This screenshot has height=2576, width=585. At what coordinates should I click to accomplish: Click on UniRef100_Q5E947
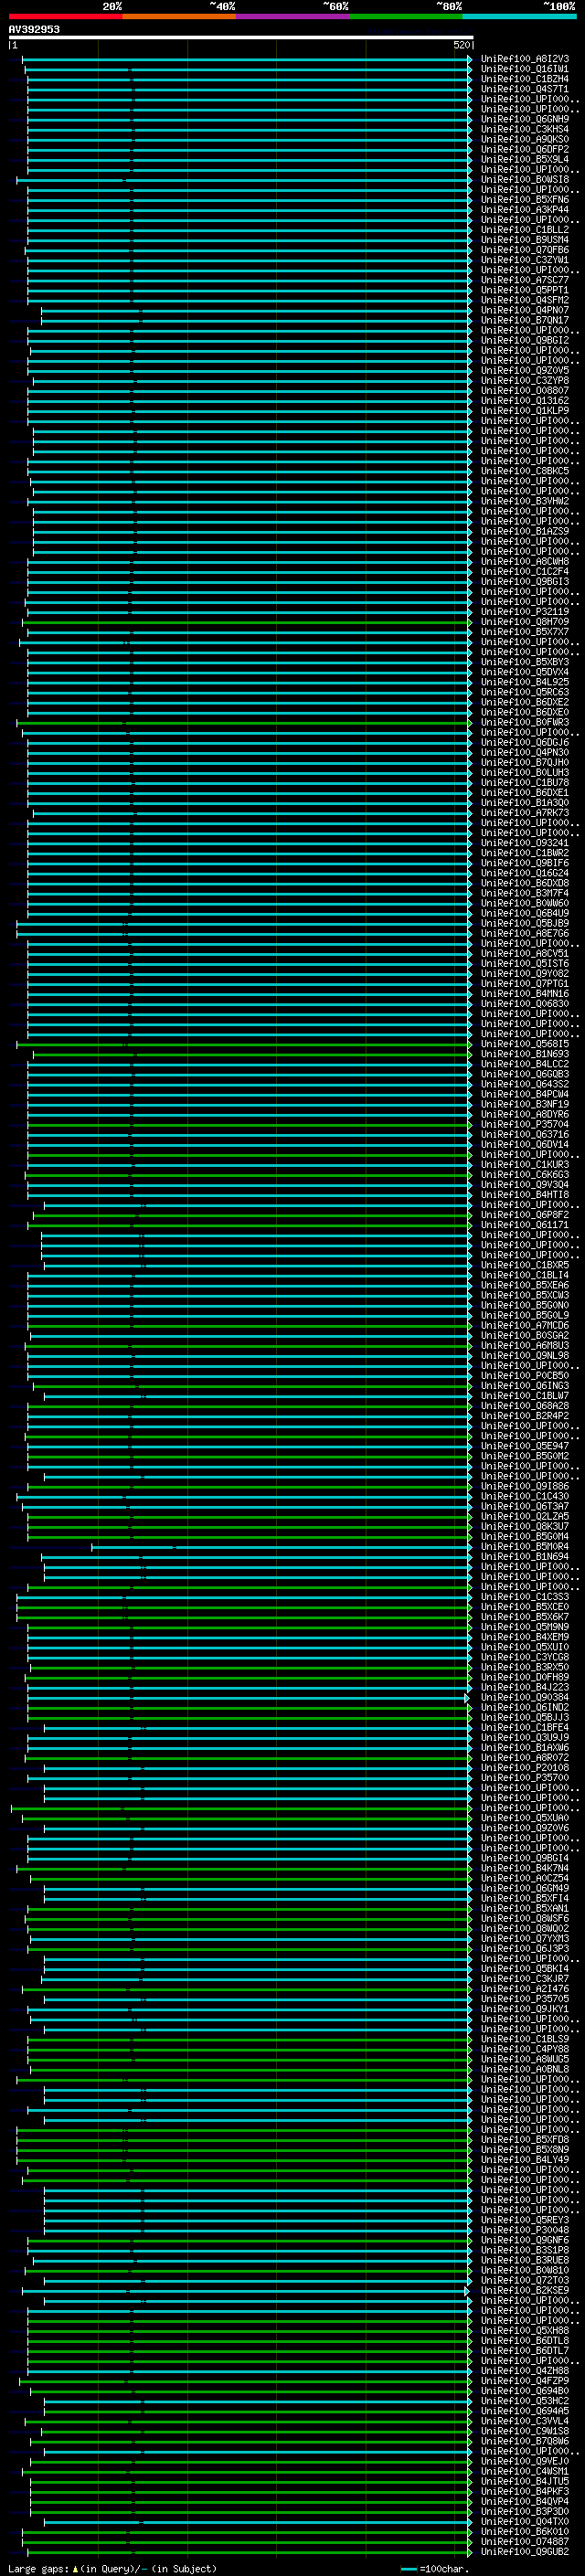(x=525, y=1446)
